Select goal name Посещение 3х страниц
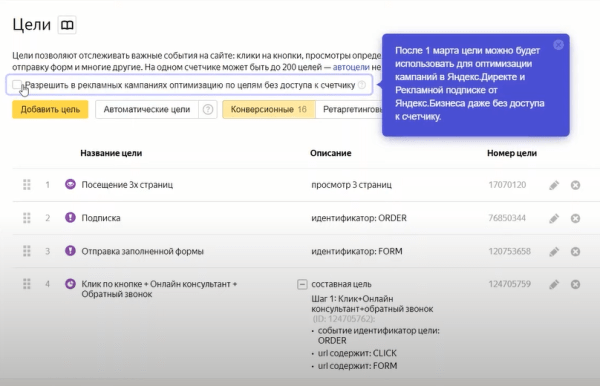 click(127, 185)
